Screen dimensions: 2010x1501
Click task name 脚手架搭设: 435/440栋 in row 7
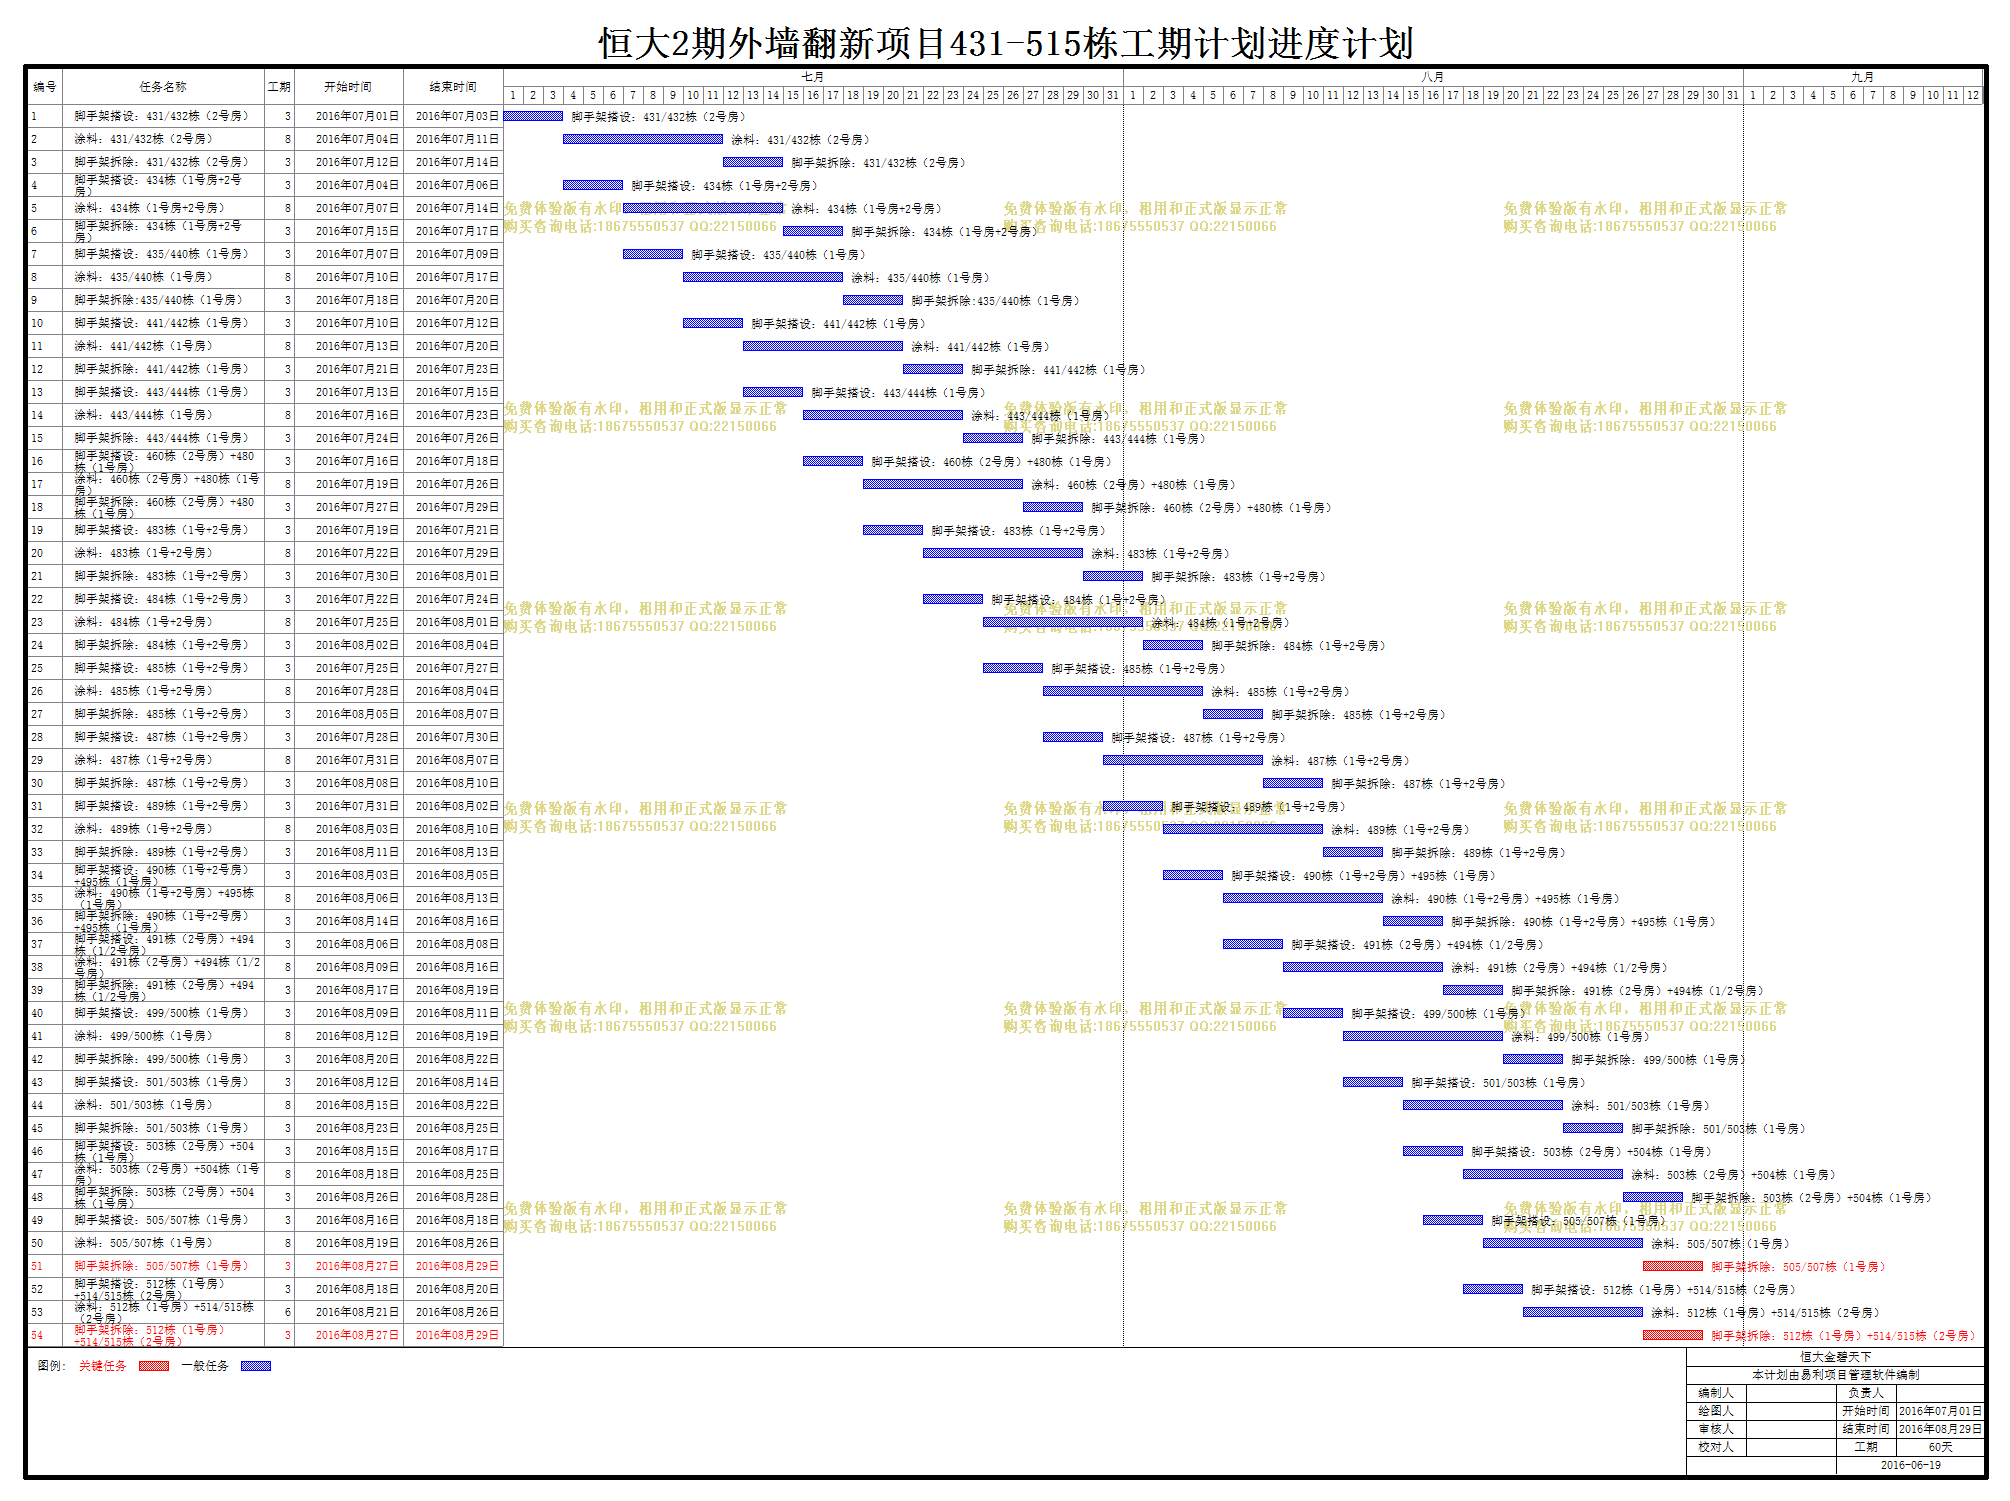161,254
